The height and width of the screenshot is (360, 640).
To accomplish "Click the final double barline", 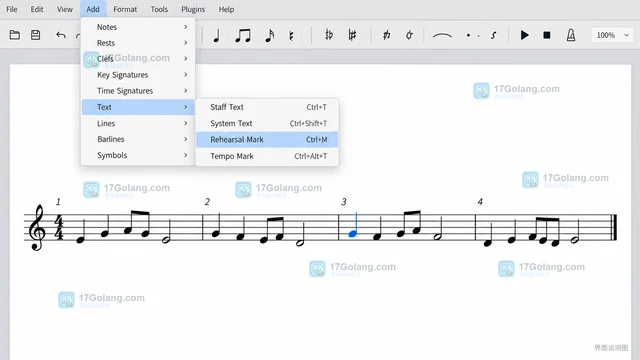I will [x=613, y=227].
